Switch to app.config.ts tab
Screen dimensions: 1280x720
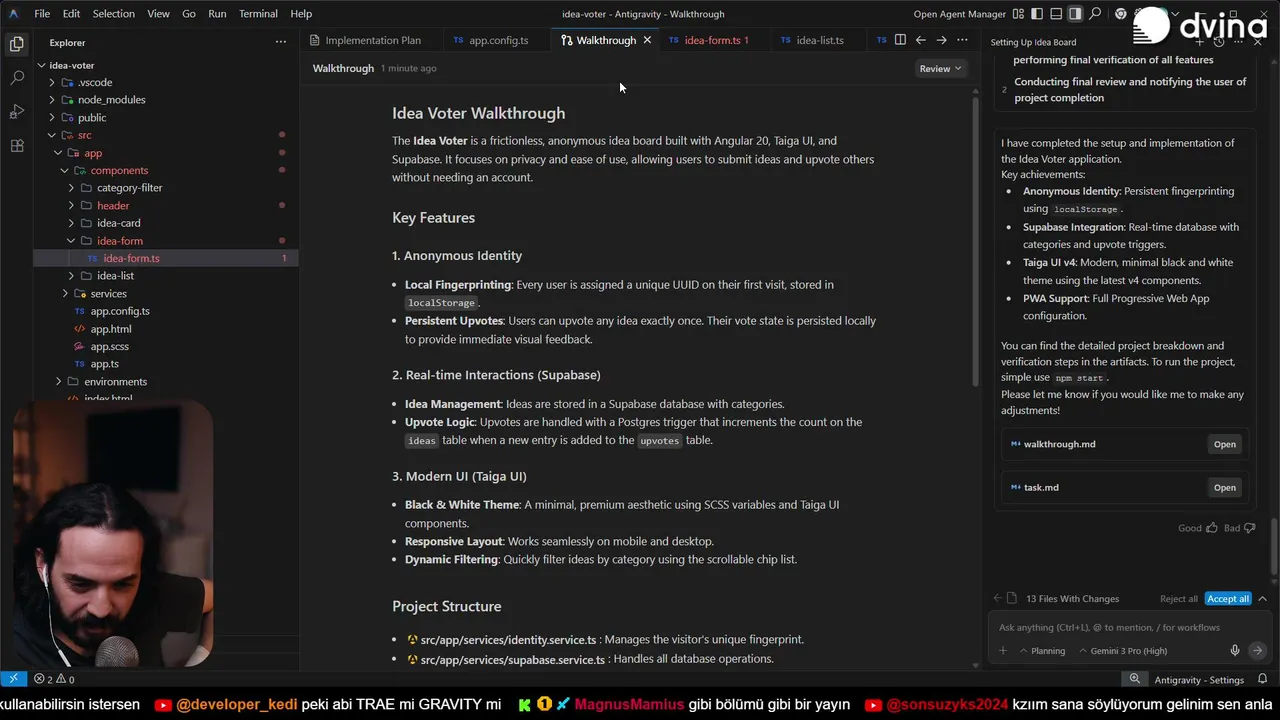click(498, 40)
